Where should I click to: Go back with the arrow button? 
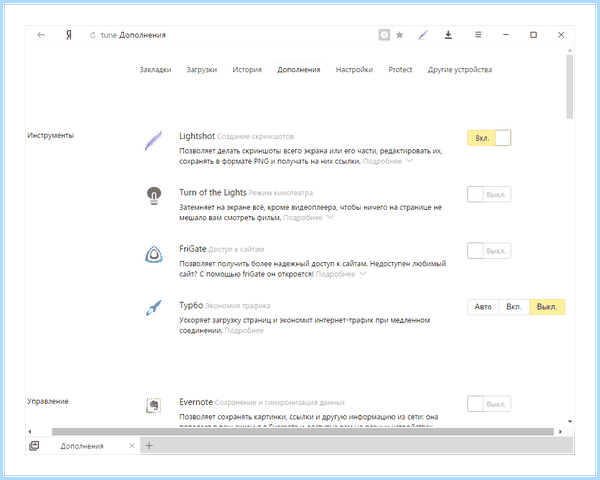click(x=41, y=35)
